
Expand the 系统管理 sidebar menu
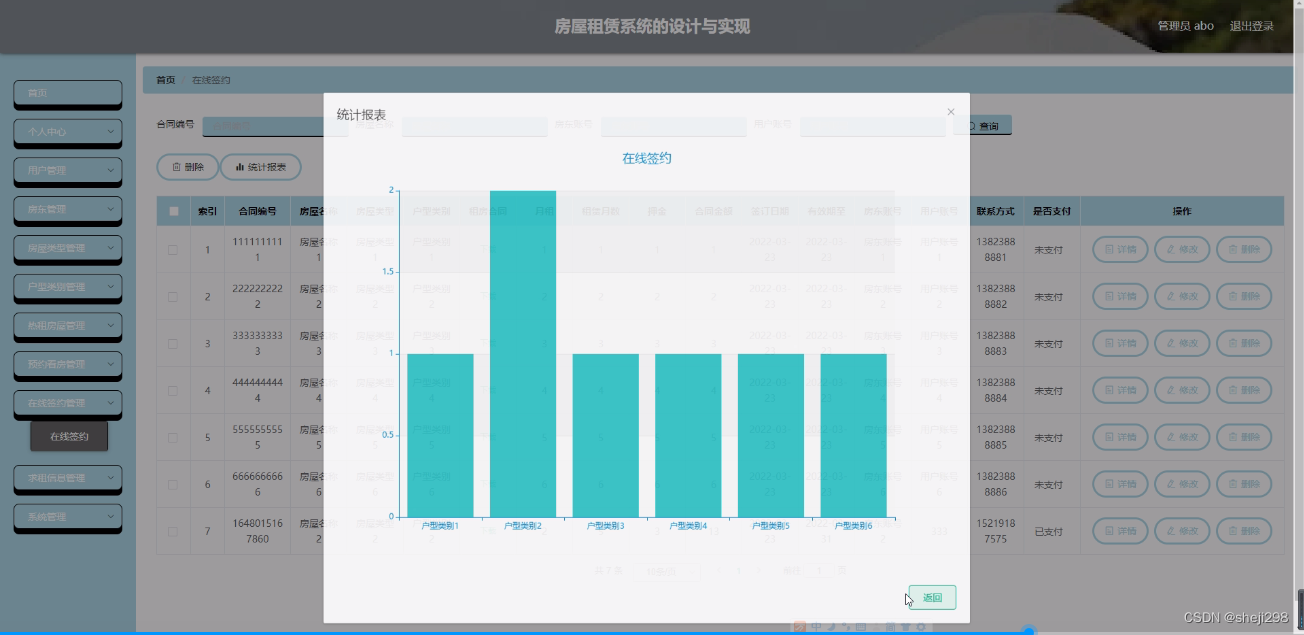pyautogui.click(x=67, y=518)
